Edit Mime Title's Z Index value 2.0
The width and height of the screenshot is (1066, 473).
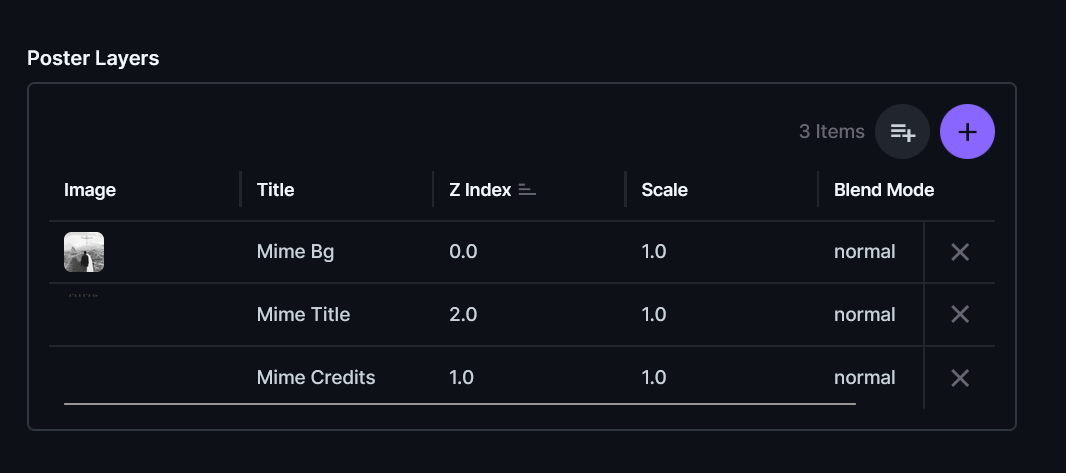464,315
